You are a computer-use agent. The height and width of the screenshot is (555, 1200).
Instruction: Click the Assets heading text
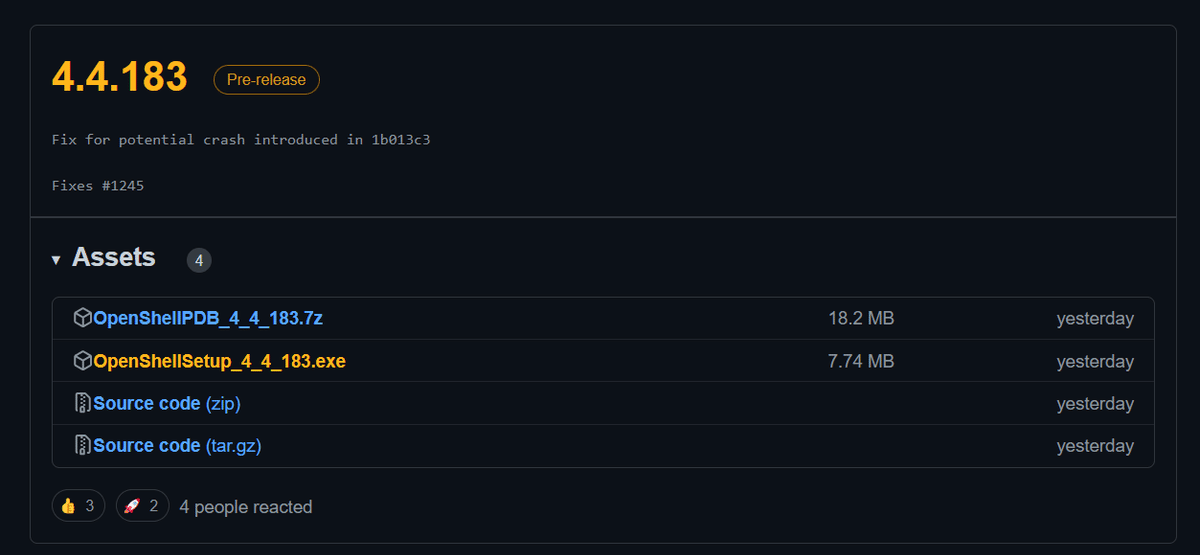click(x=114, y=257)
